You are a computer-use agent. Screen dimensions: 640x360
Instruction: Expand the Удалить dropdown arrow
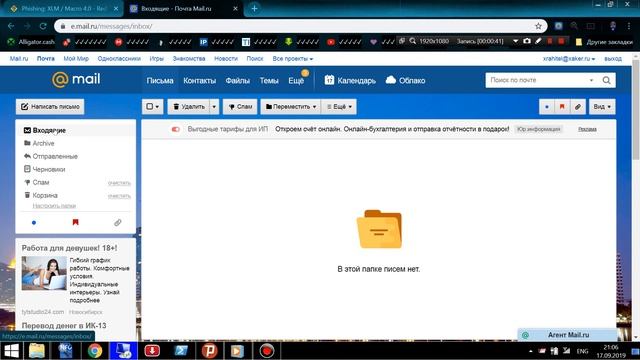click(214, 107)
